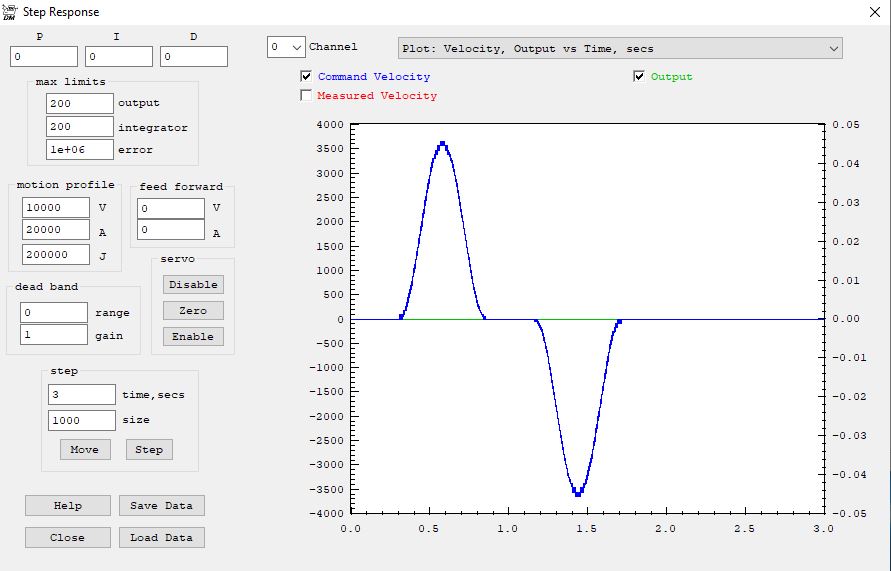Click the dead band range field
Viewport: 891px width, 571px height.
pos(54,313)
